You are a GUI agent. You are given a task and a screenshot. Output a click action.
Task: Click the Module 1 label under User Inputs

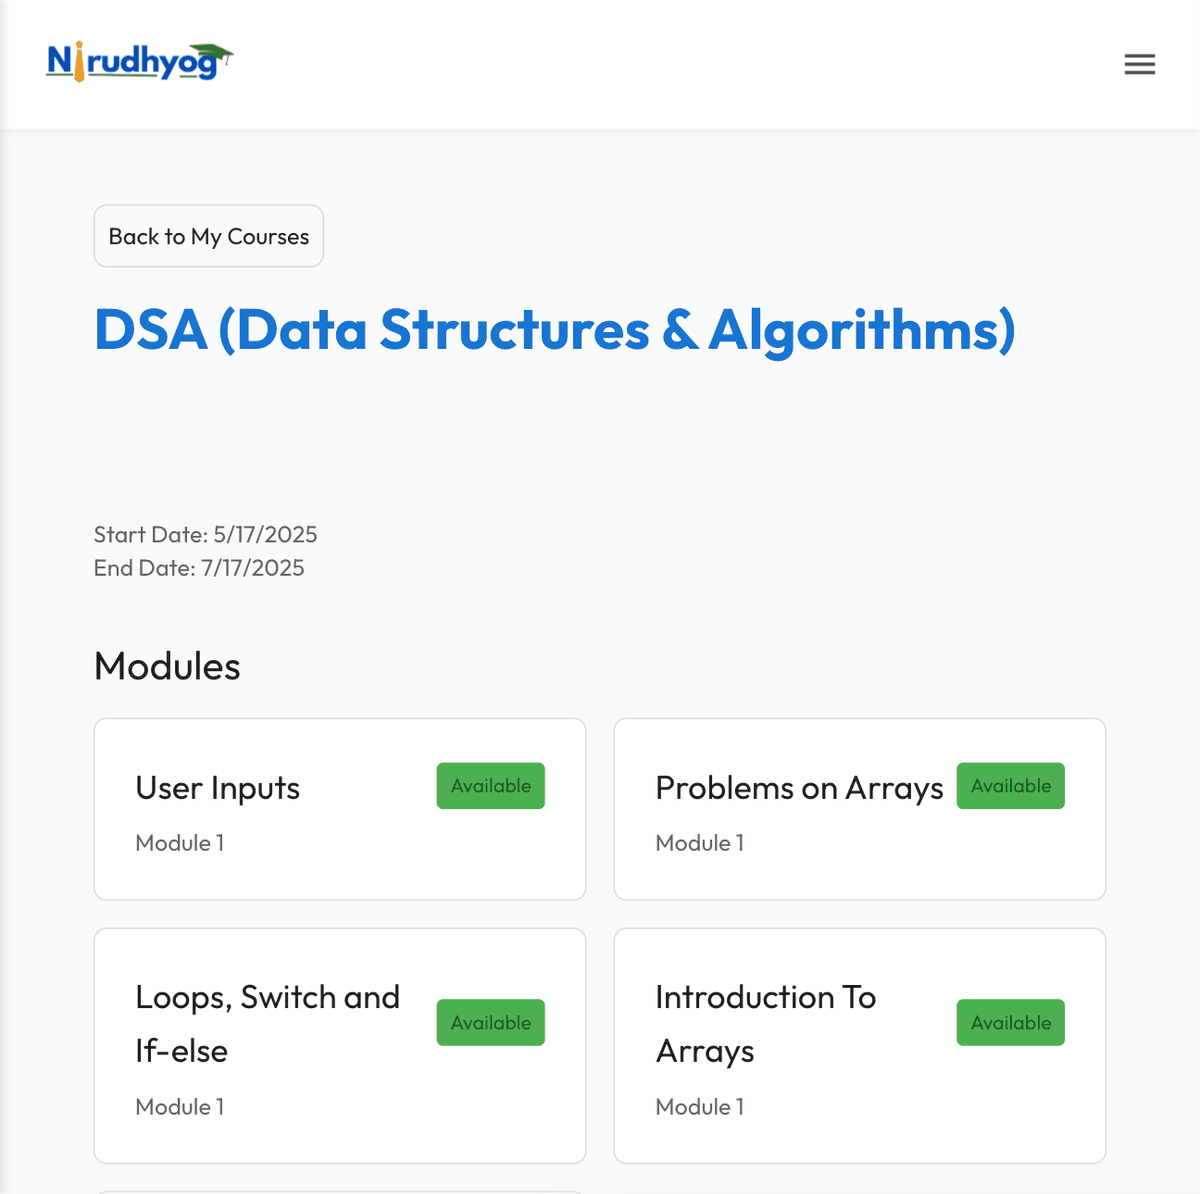tap(180, 843)
